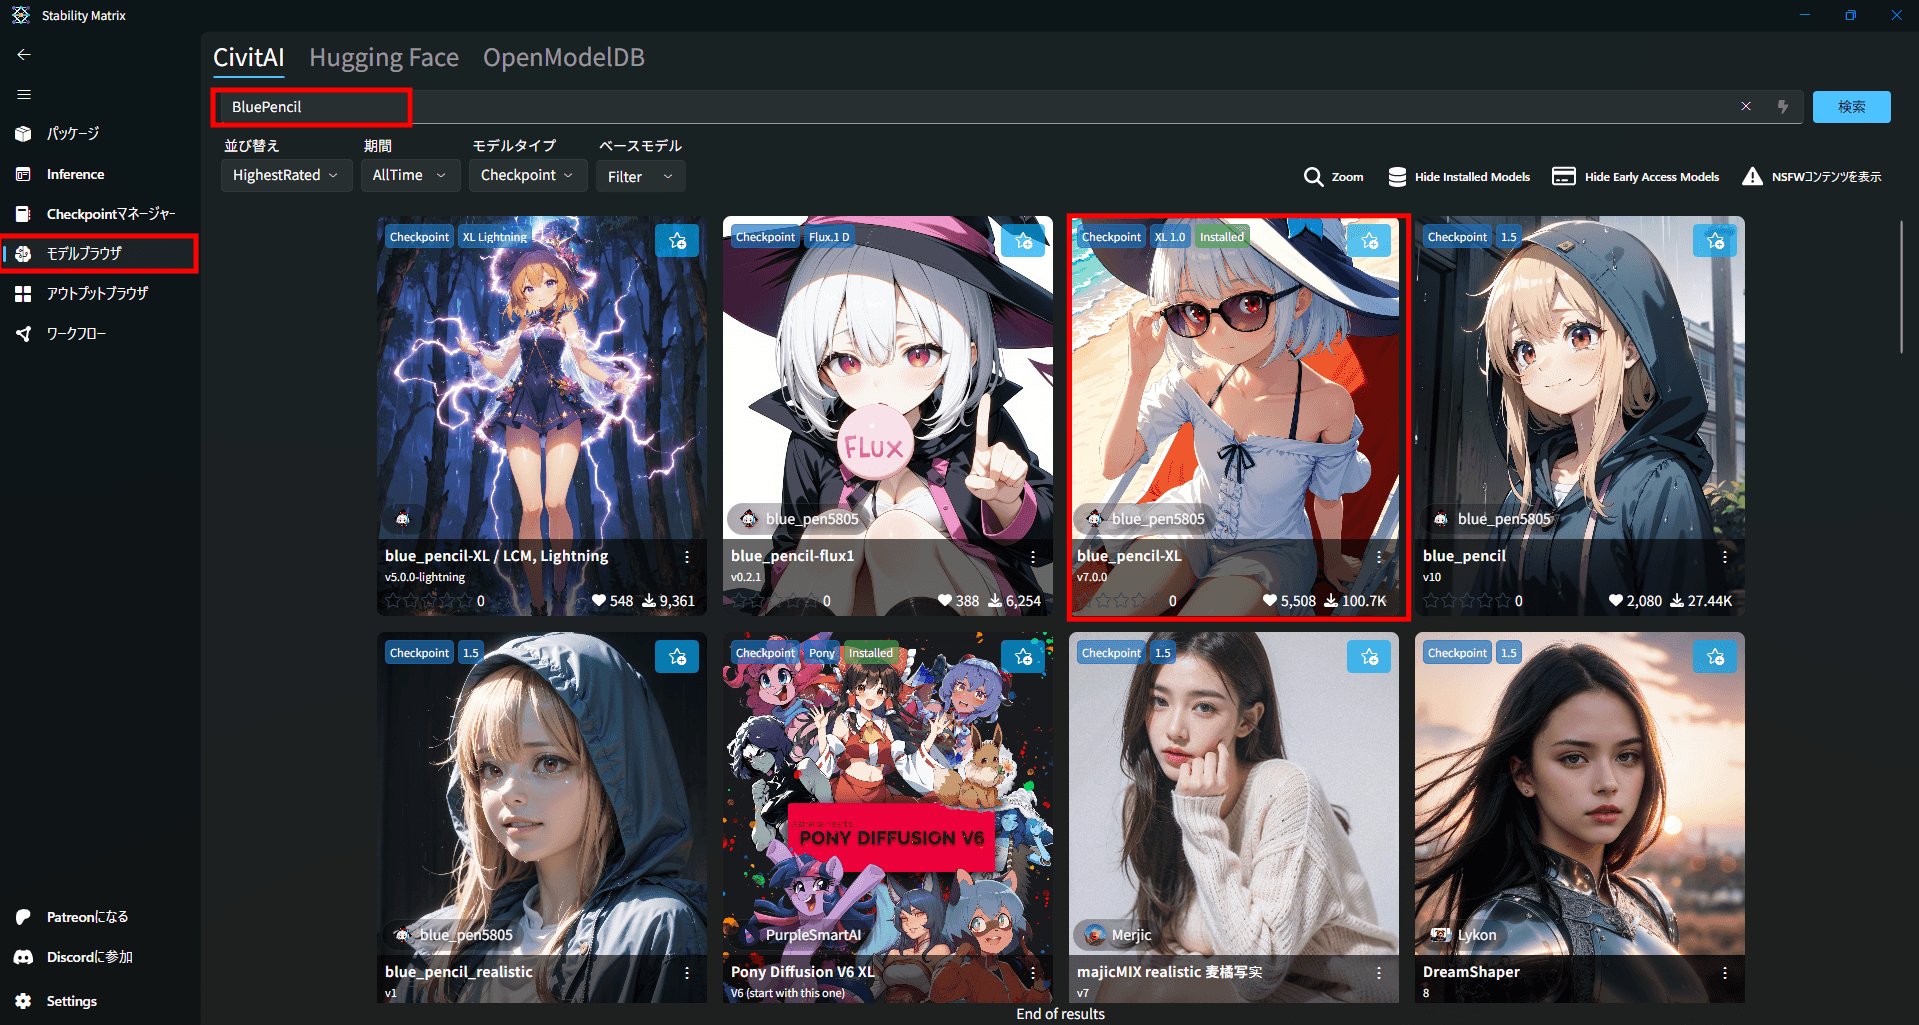Open the AllTime period dropdown
This screenshot has height=1025, width=1919.
tap(409, 175)
